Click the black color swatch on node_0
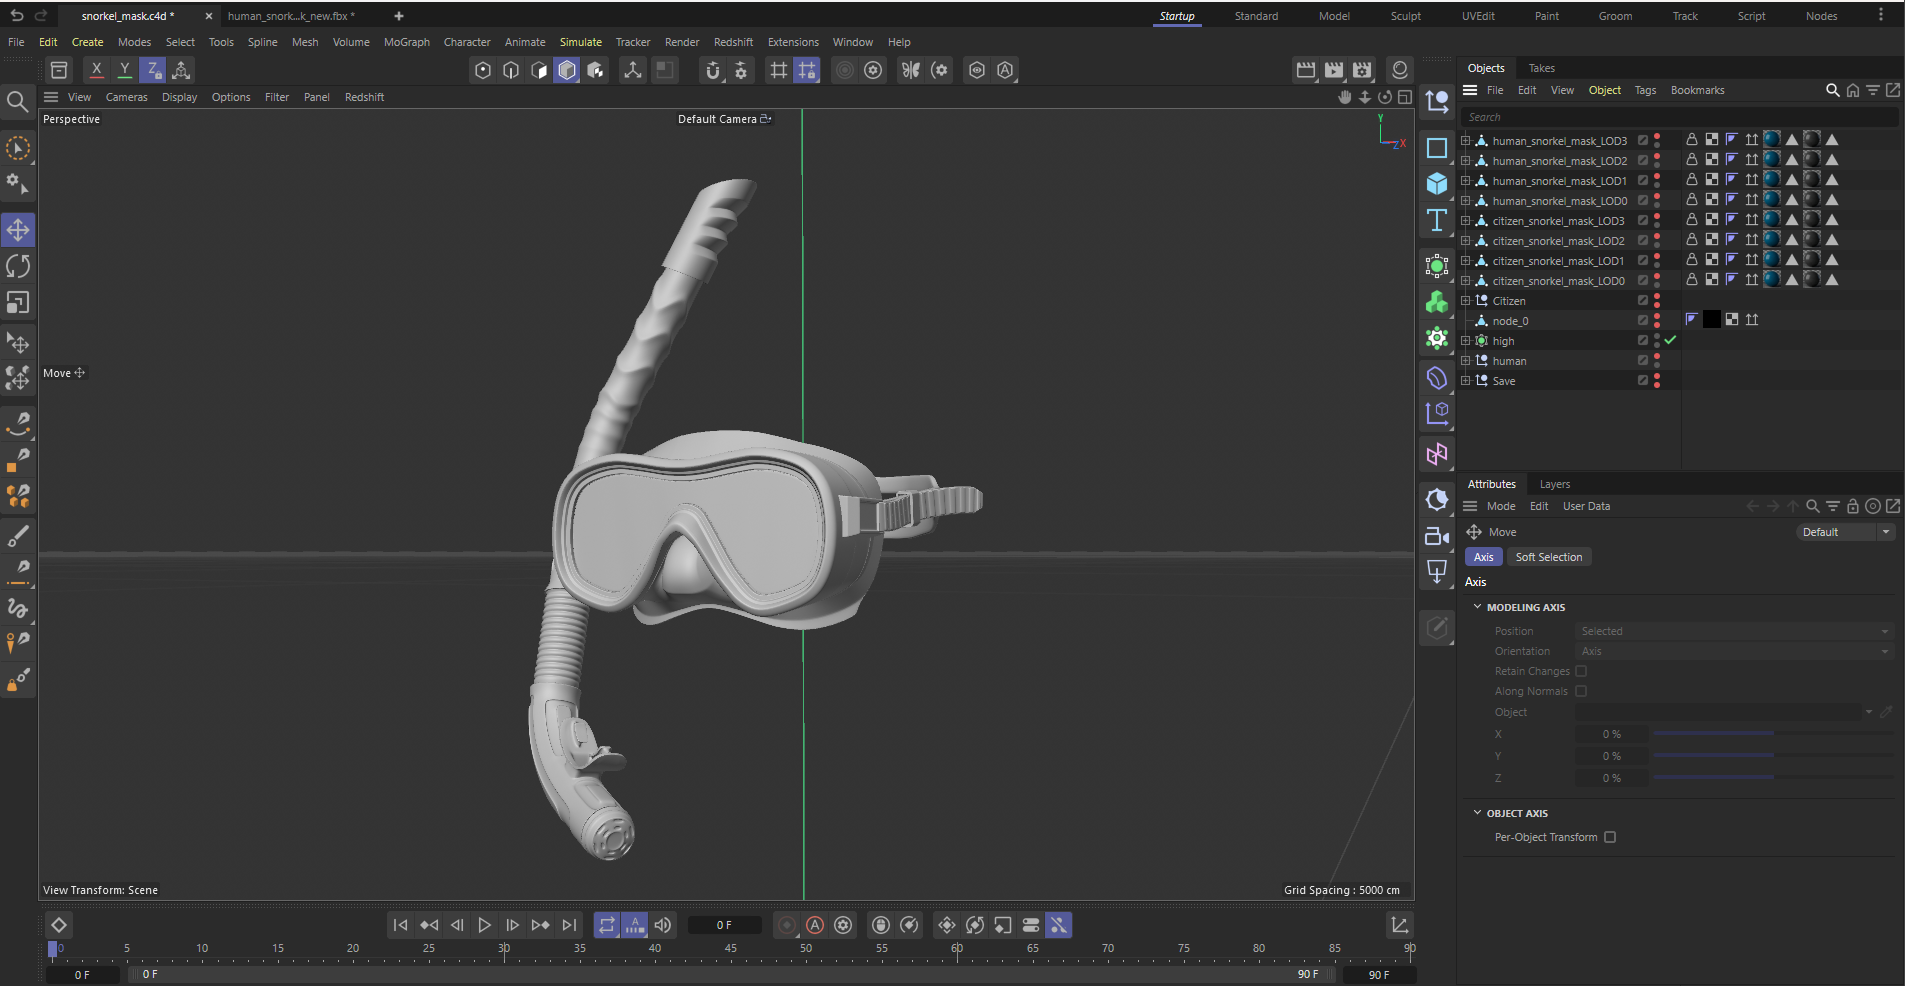The height and width of the screenshot is (986, 1905). tap(1711, 320)
